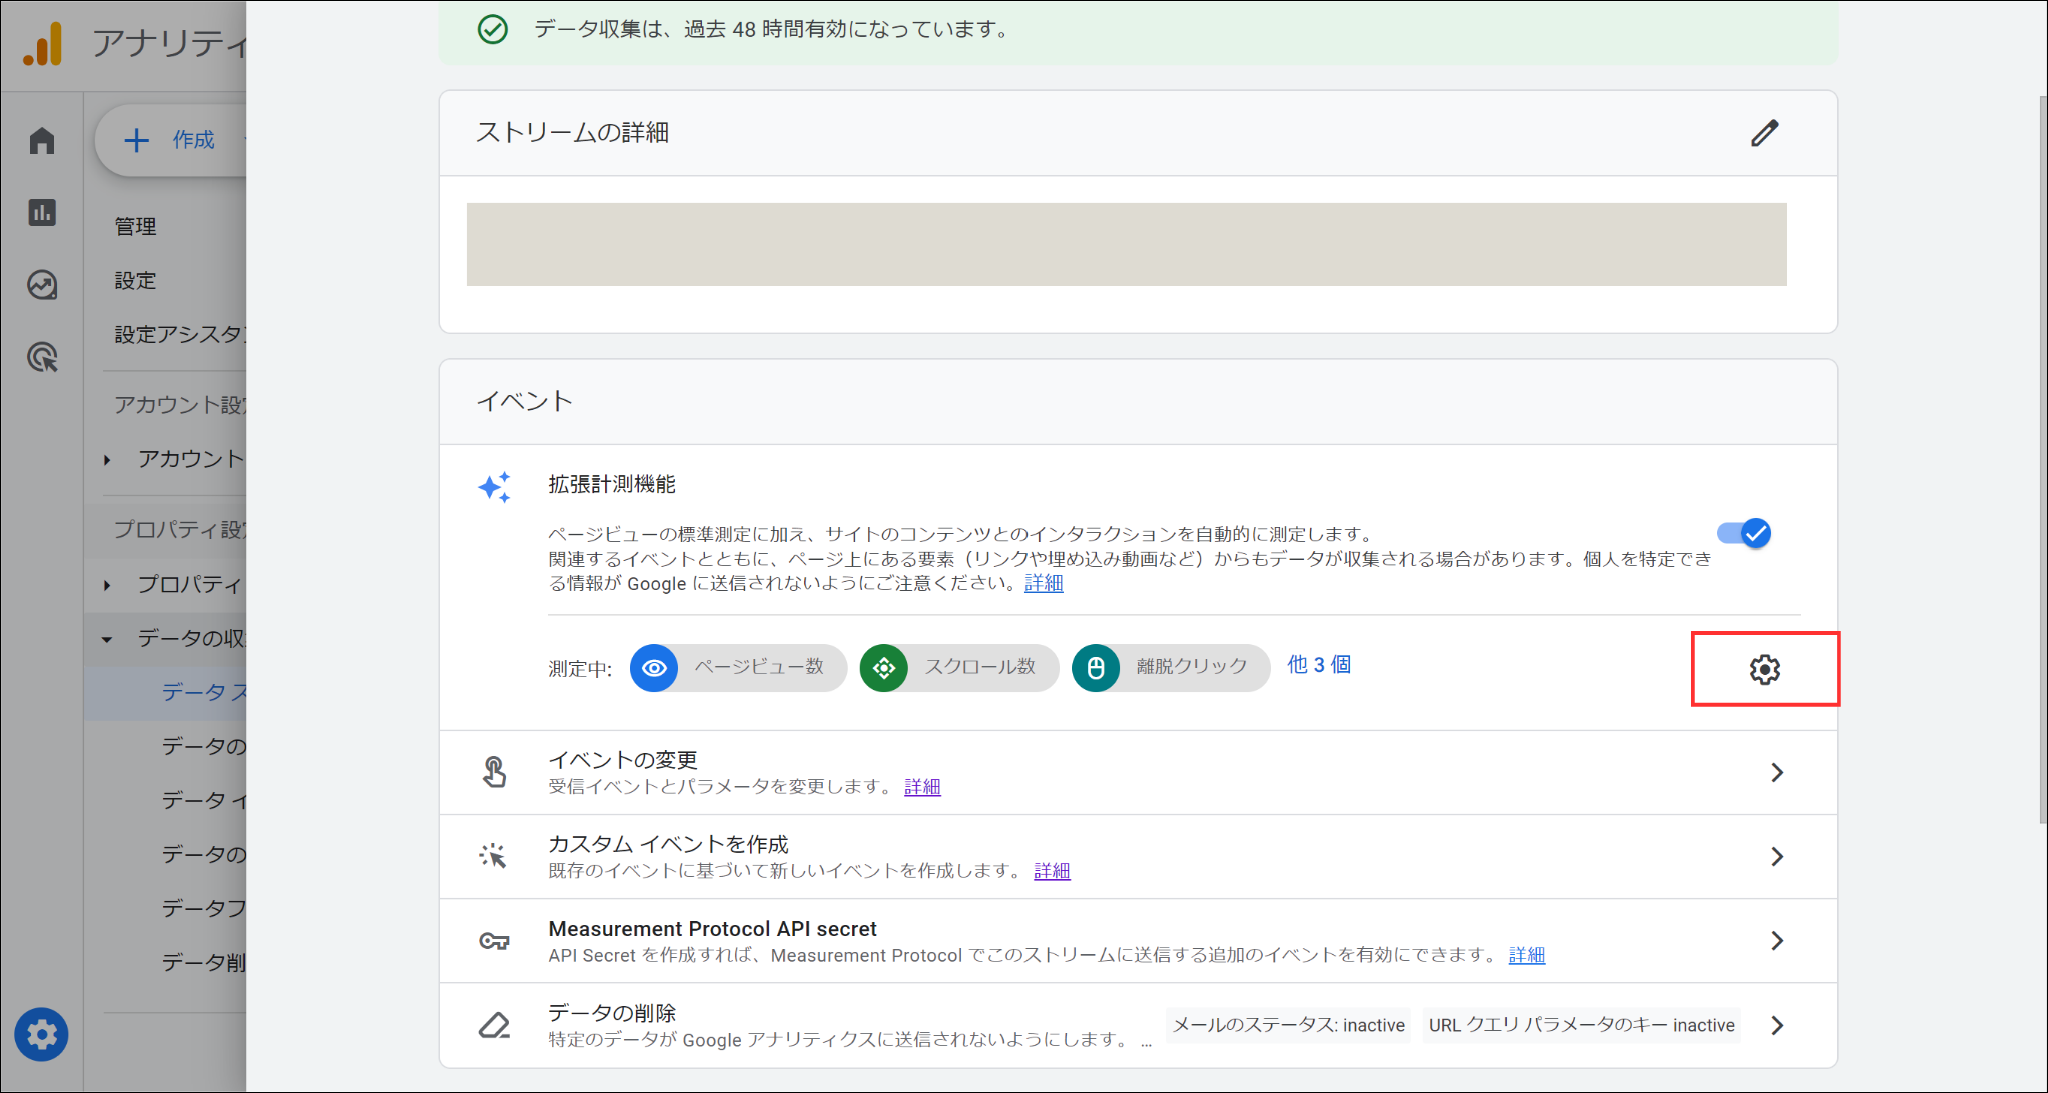Click the 離脱クリック chip label
2048x1093 pixels.
[x=1192, y=667]
